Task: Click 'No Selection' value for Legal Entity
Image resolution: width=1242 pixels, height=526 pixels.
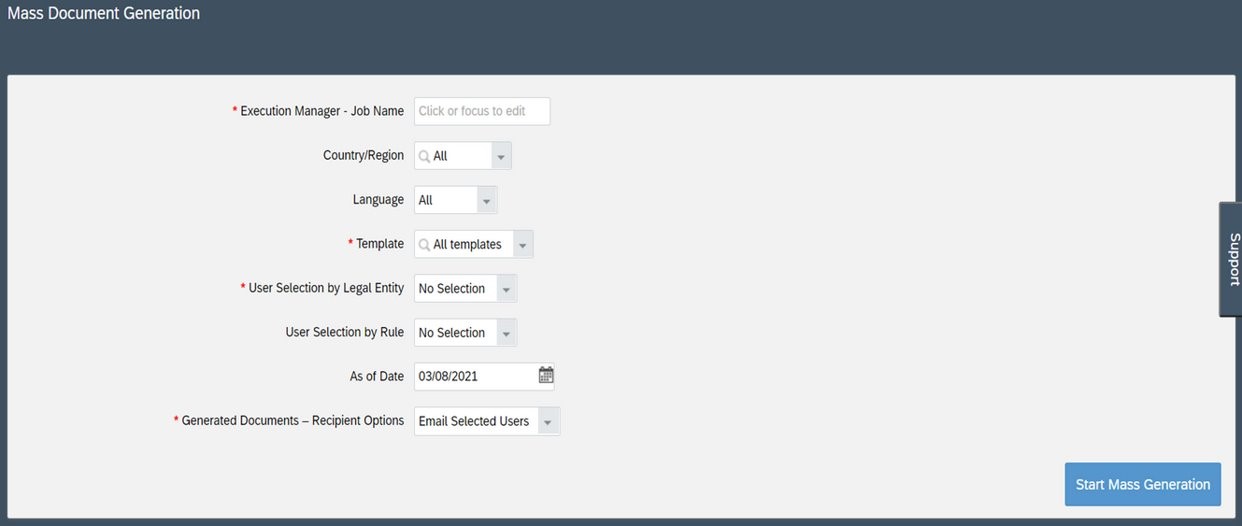Action: pos(452,289)
